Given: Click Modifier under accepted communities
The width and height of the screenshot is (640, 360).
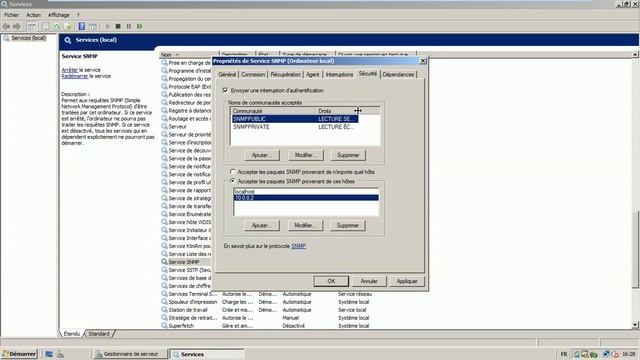Looking at the screenshot, I should coord(306,155).
